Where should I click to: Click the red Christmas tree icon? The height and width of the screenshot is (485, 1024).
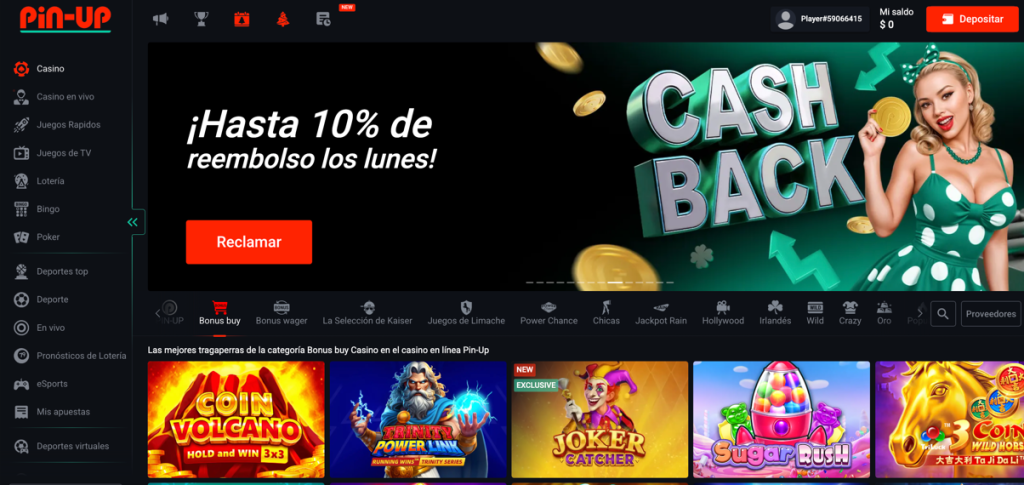click(283, 19)
